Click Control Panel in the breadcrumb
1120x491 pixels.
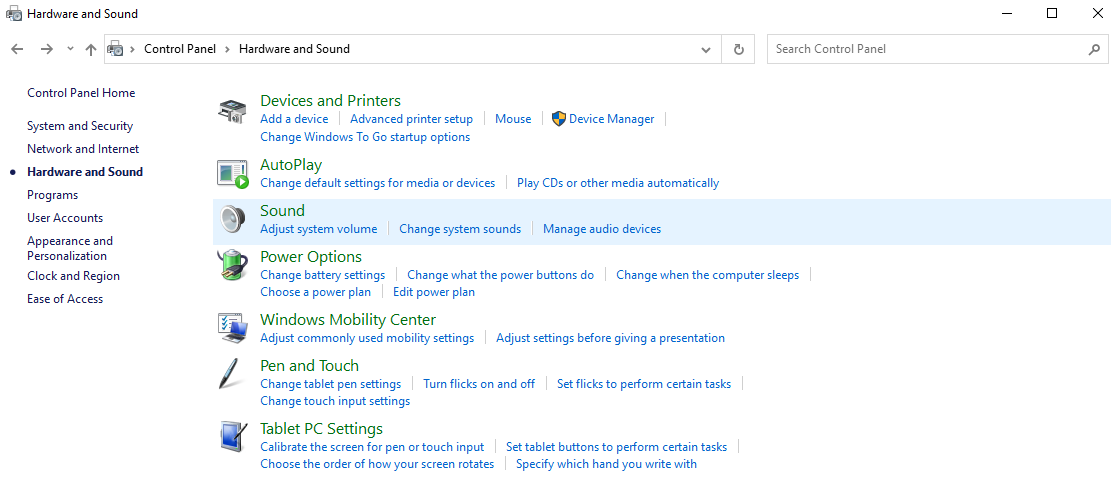click(x=180, y=49)
